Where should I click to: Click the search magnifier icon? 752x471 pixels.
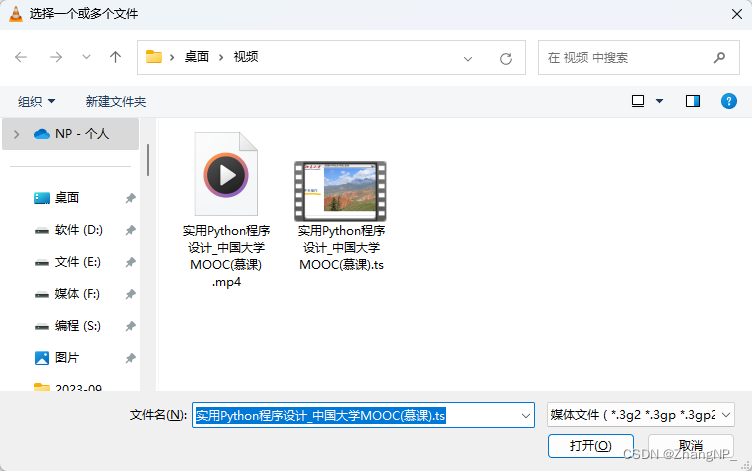719,58
